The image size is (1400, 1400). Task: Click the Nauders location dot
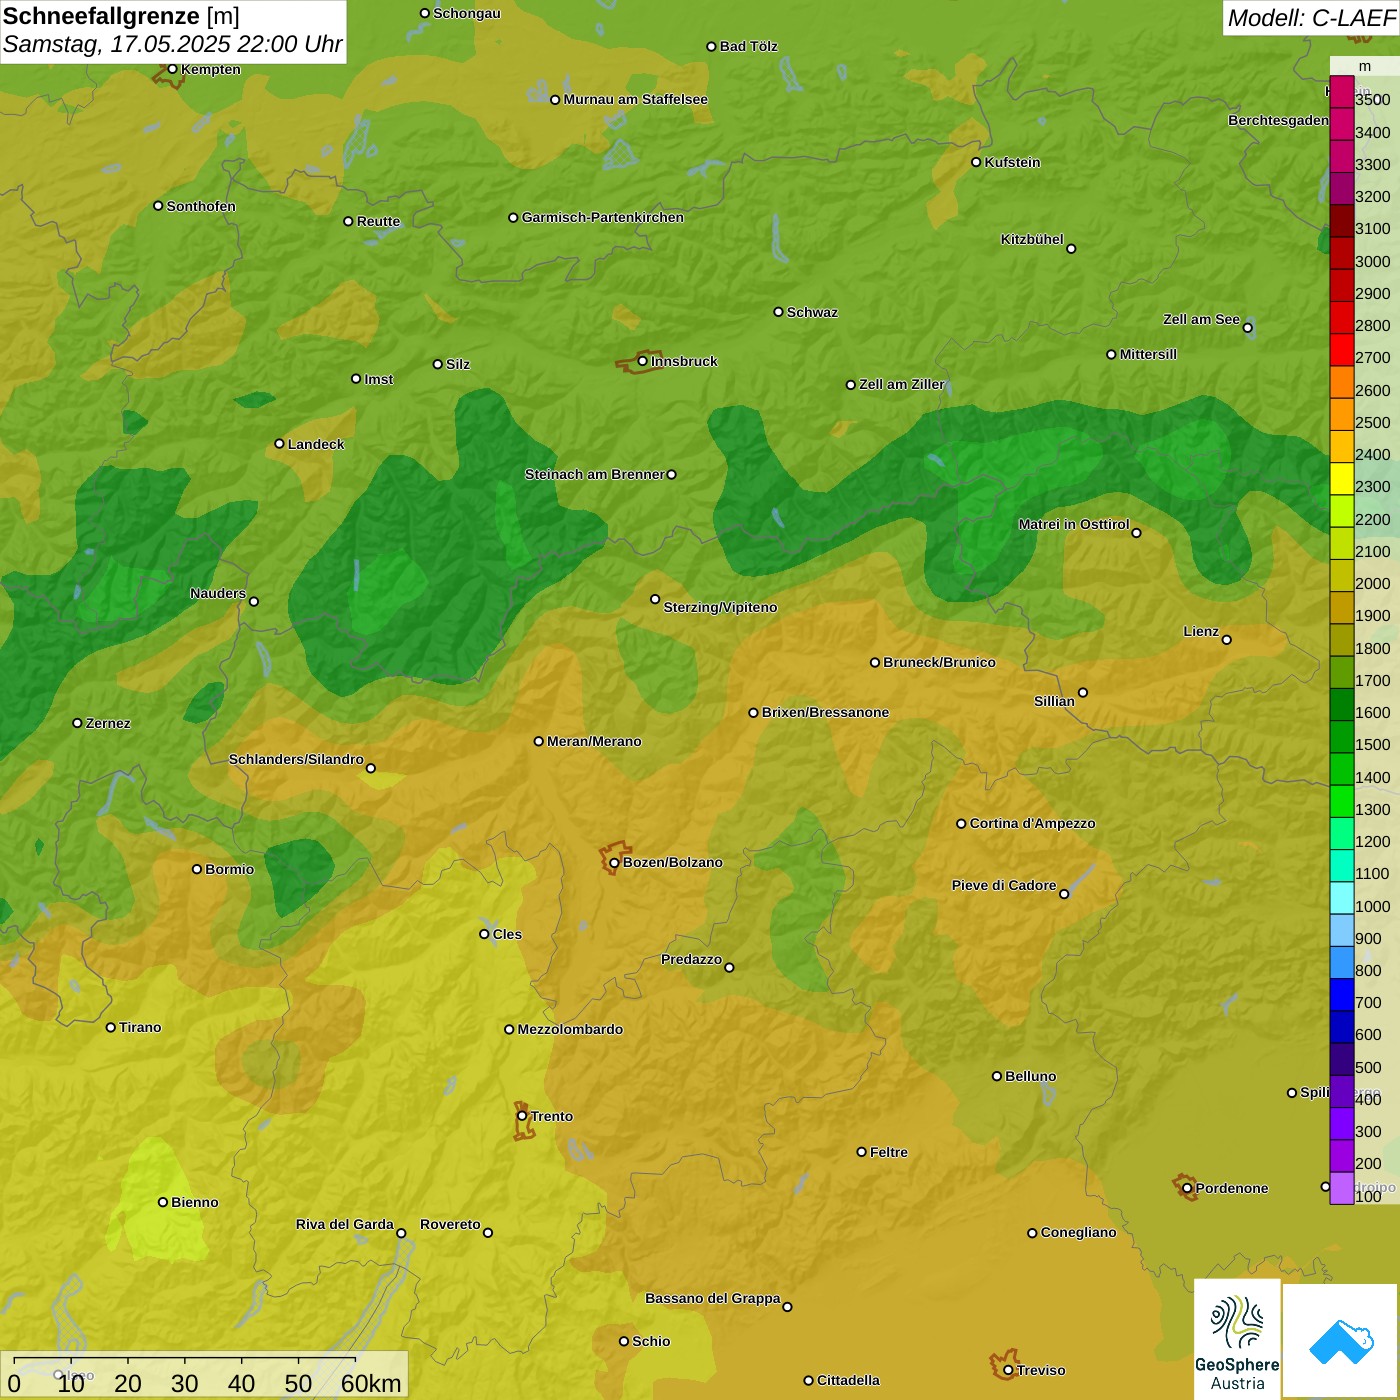tap(254, 602)
